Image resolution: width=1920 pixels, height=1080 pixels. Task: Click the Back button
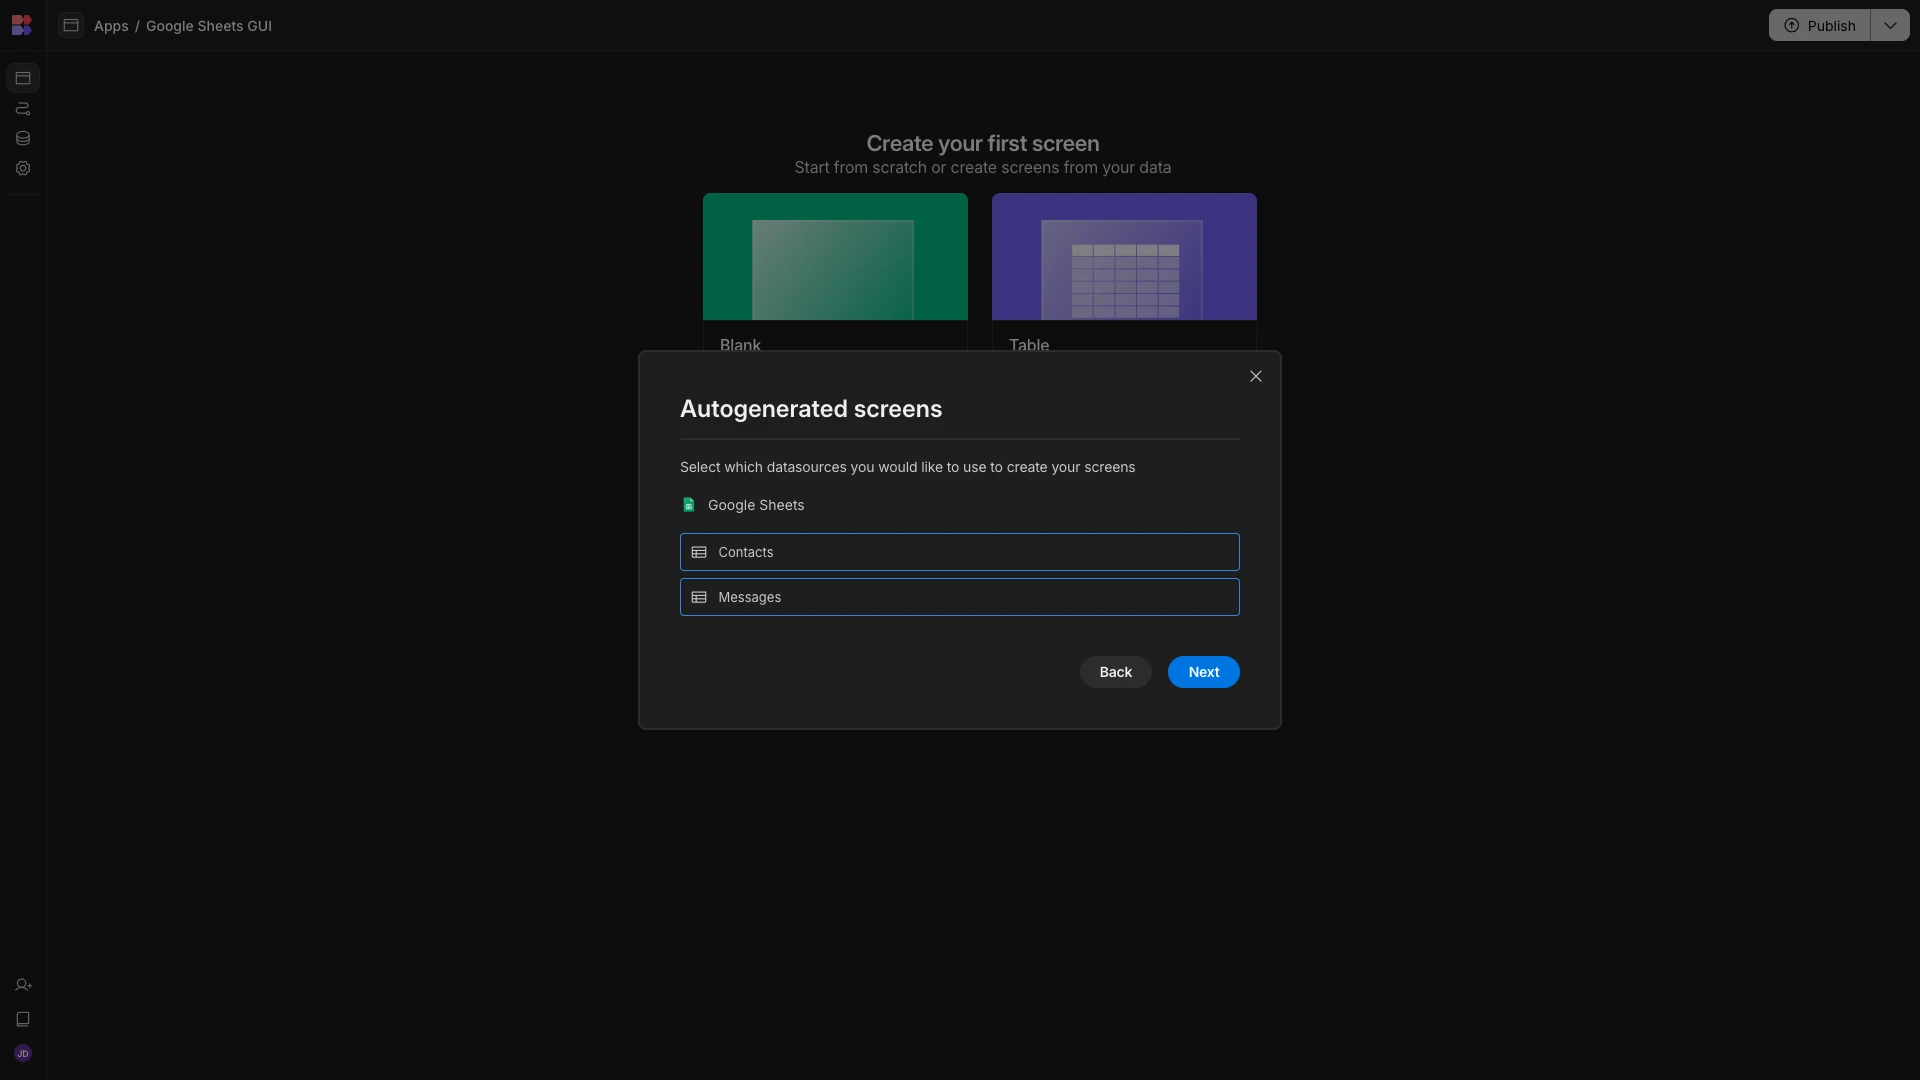[1115, 672]
